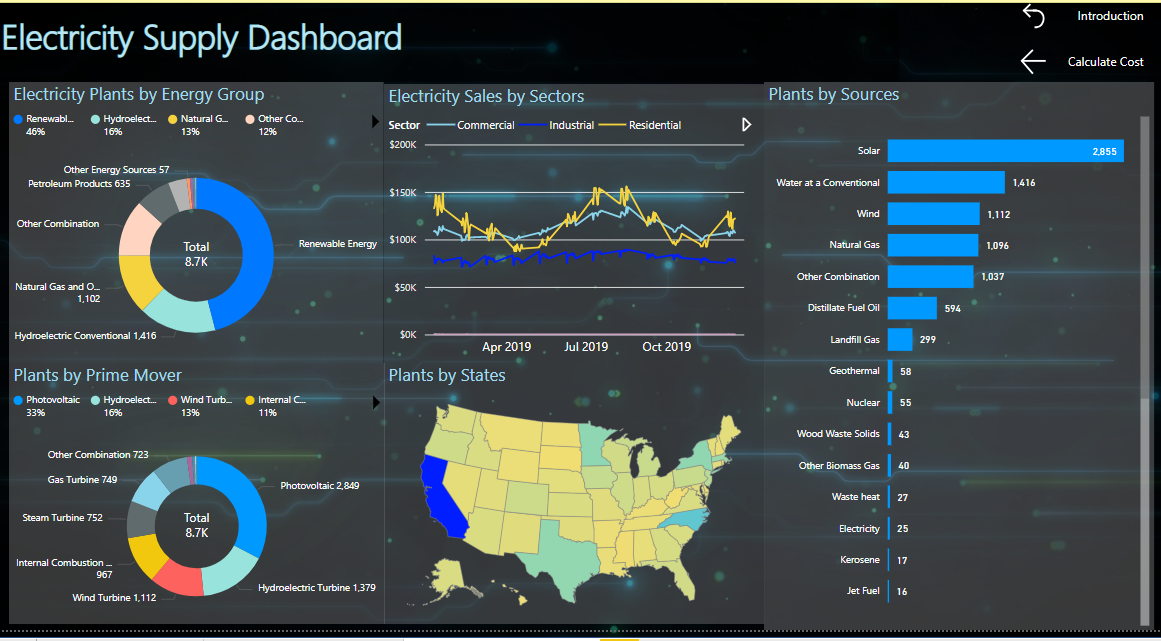Click the curved back arrow icon beside Introduction

(1033, 16)
